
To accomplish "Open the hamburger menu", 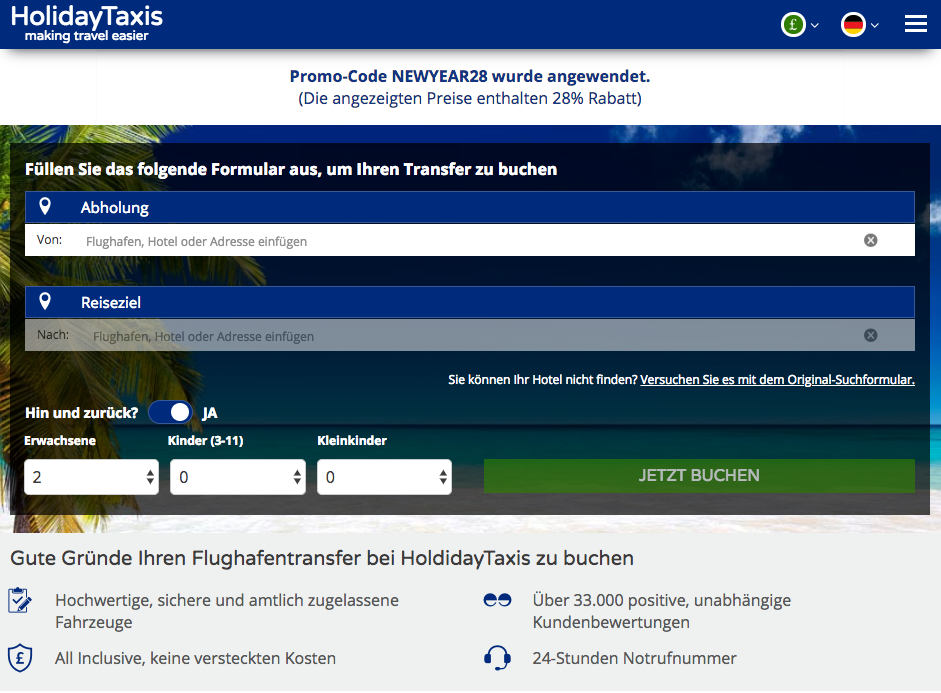I will (x=916, y=24).
